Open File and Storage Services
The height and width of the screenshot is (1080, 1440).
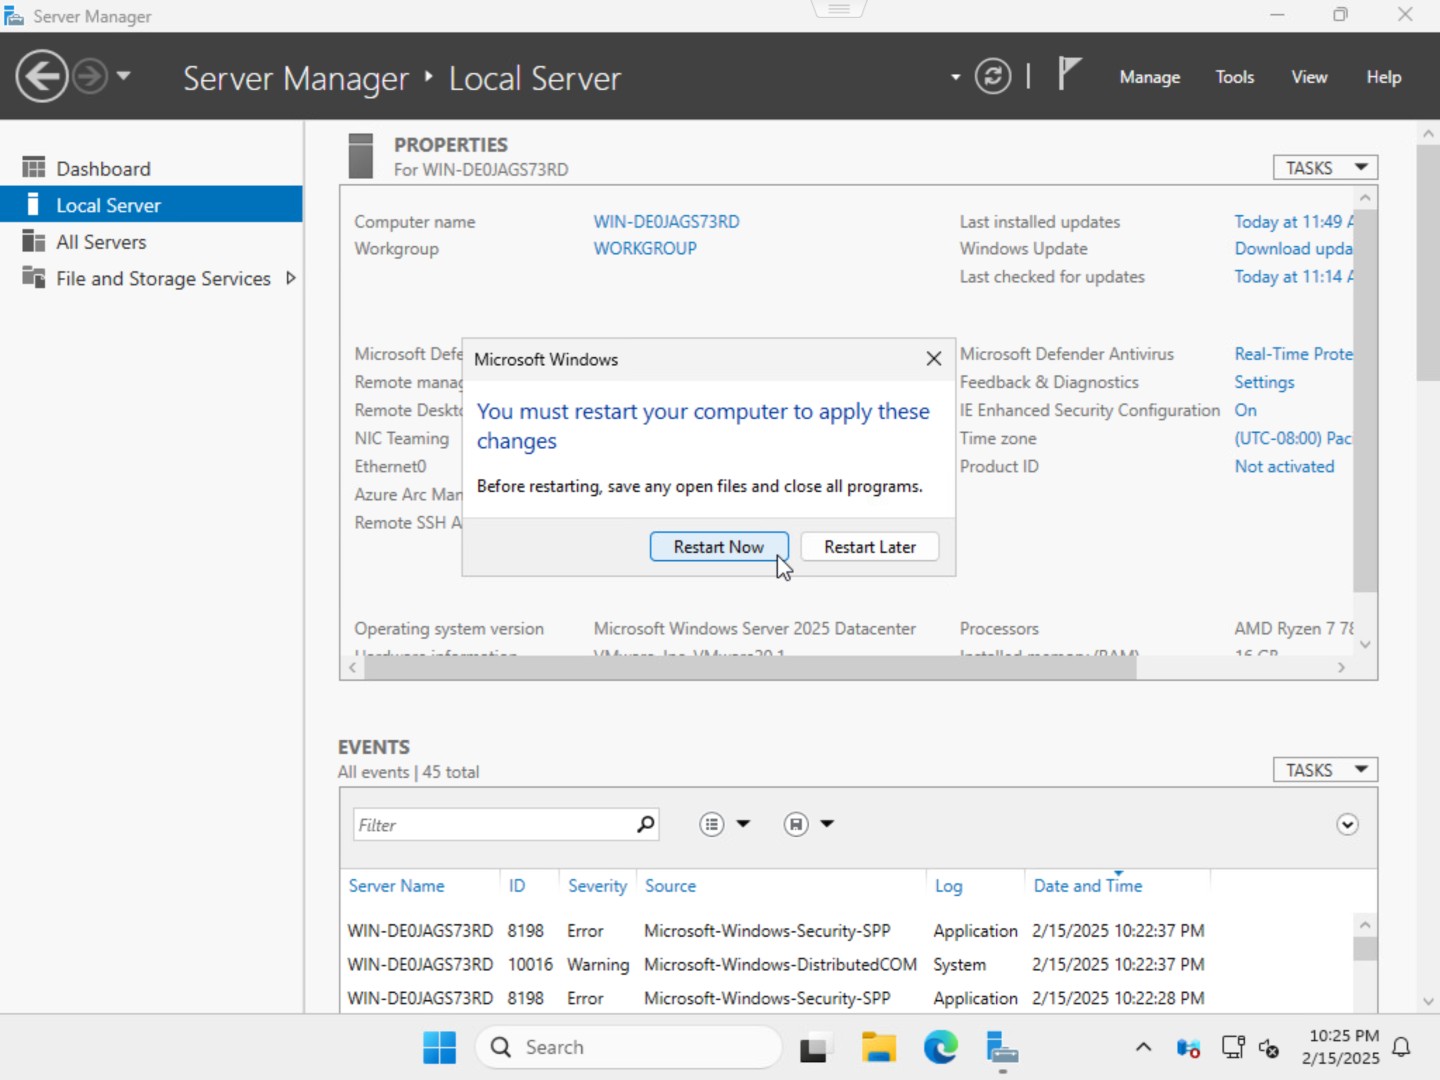[x=163, y=278]
